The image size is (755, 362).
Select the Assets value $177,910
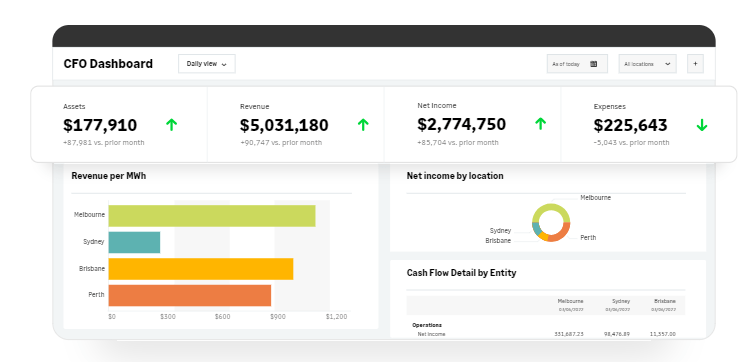[100, 125]
